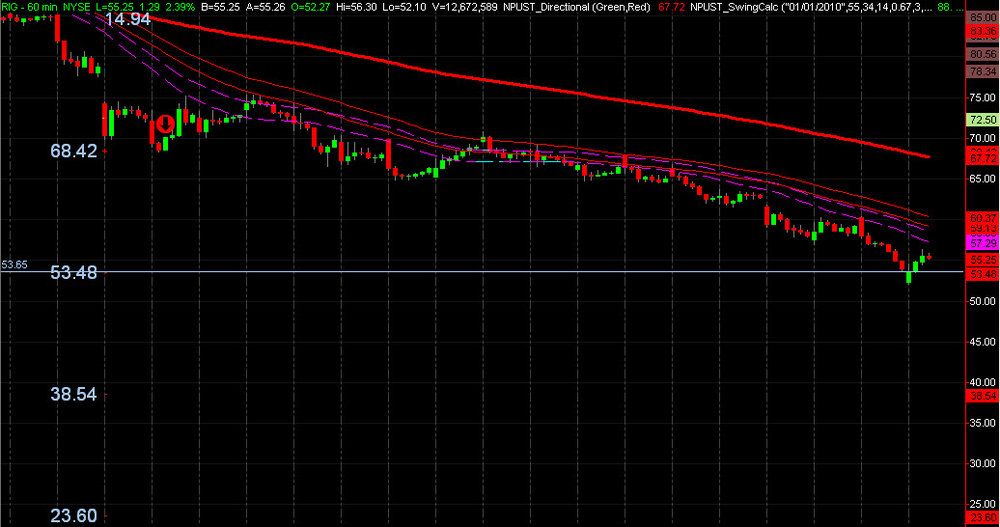Click the 'RIG - 60 min' symbol label
The width and height of the screenshot is (1000, 527).
coord(29,7)
